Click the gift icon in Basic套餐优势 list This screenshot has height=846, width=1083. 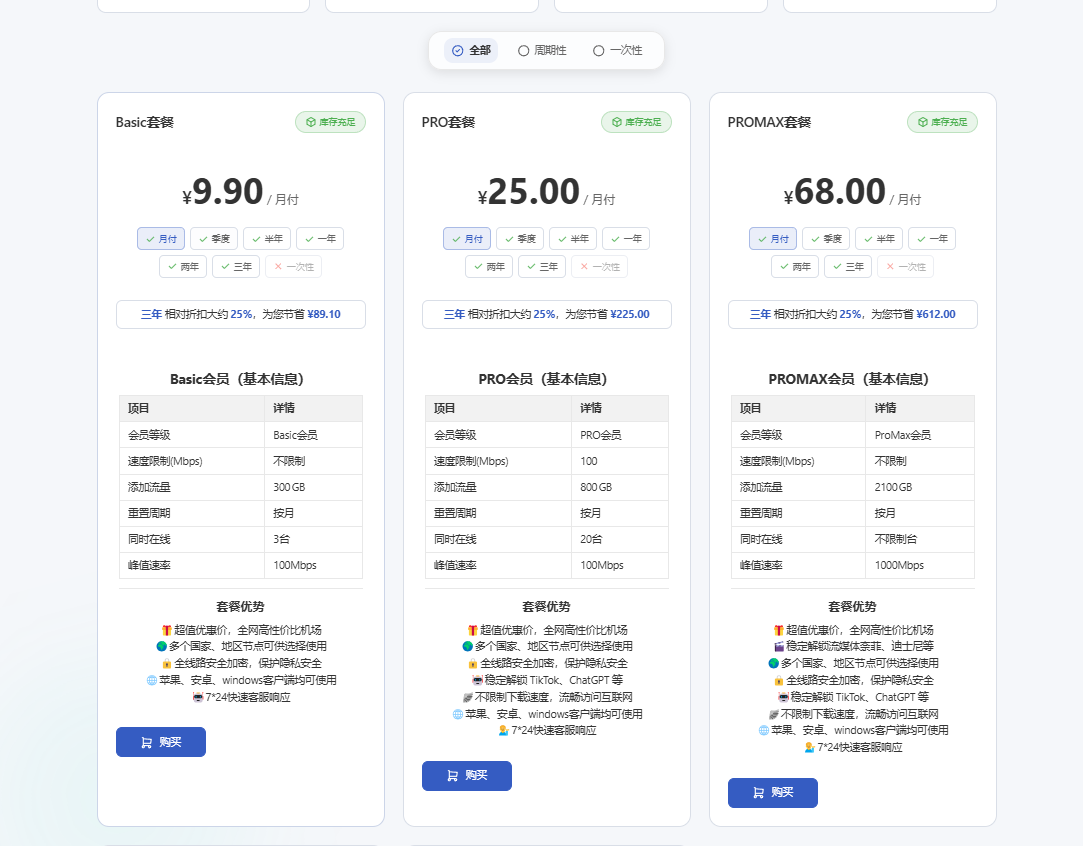[166, 630]
